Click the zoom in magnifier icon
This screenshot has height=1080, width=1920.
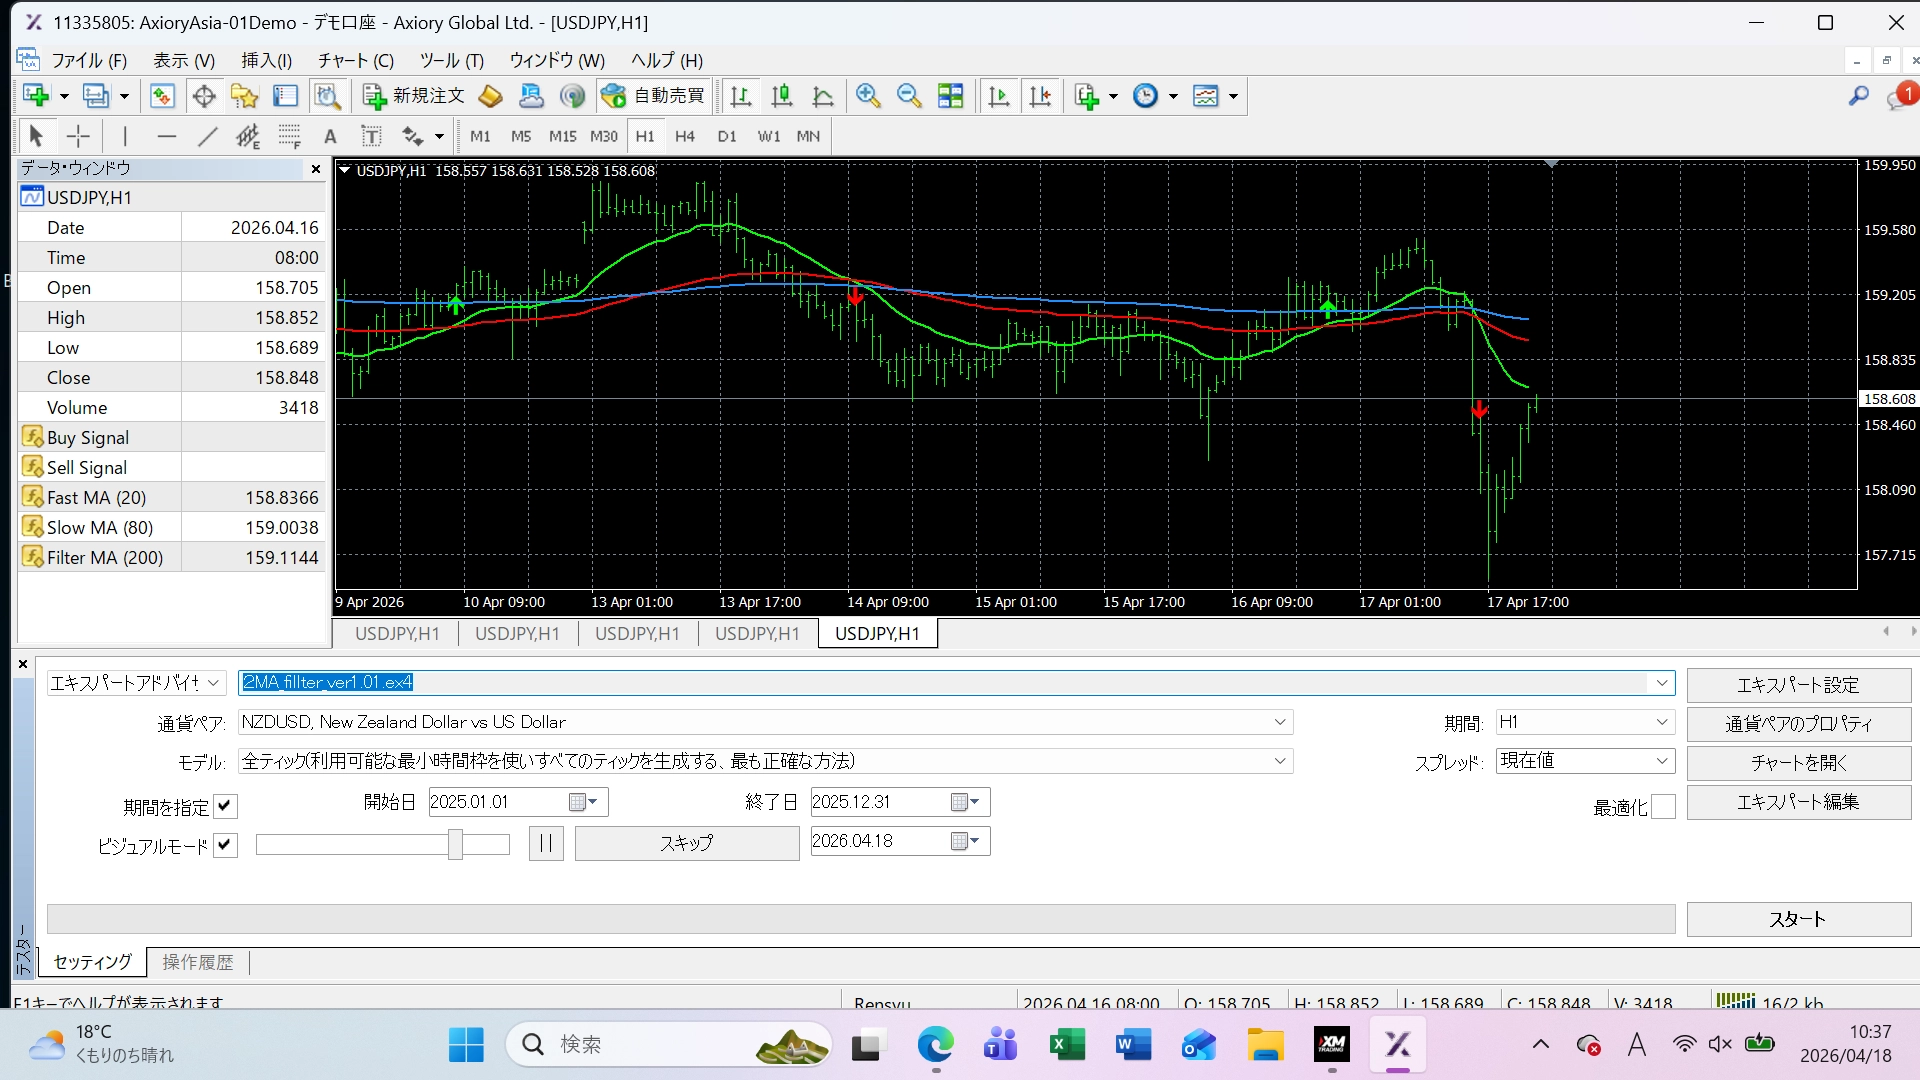867,96
